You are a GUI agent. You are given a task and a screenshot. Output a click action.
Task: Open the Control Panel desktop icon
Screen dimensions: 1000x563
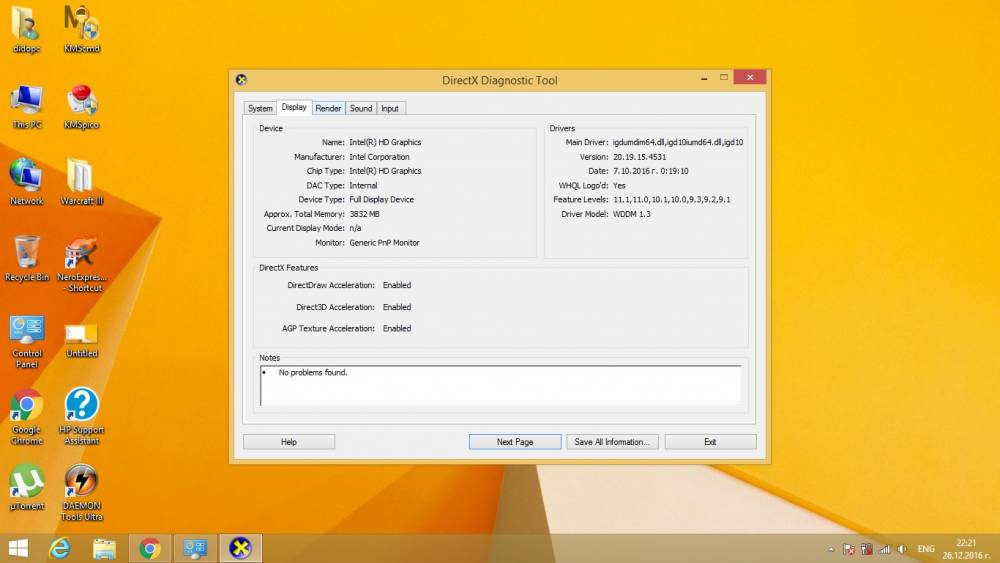click(x=26, y=341)
